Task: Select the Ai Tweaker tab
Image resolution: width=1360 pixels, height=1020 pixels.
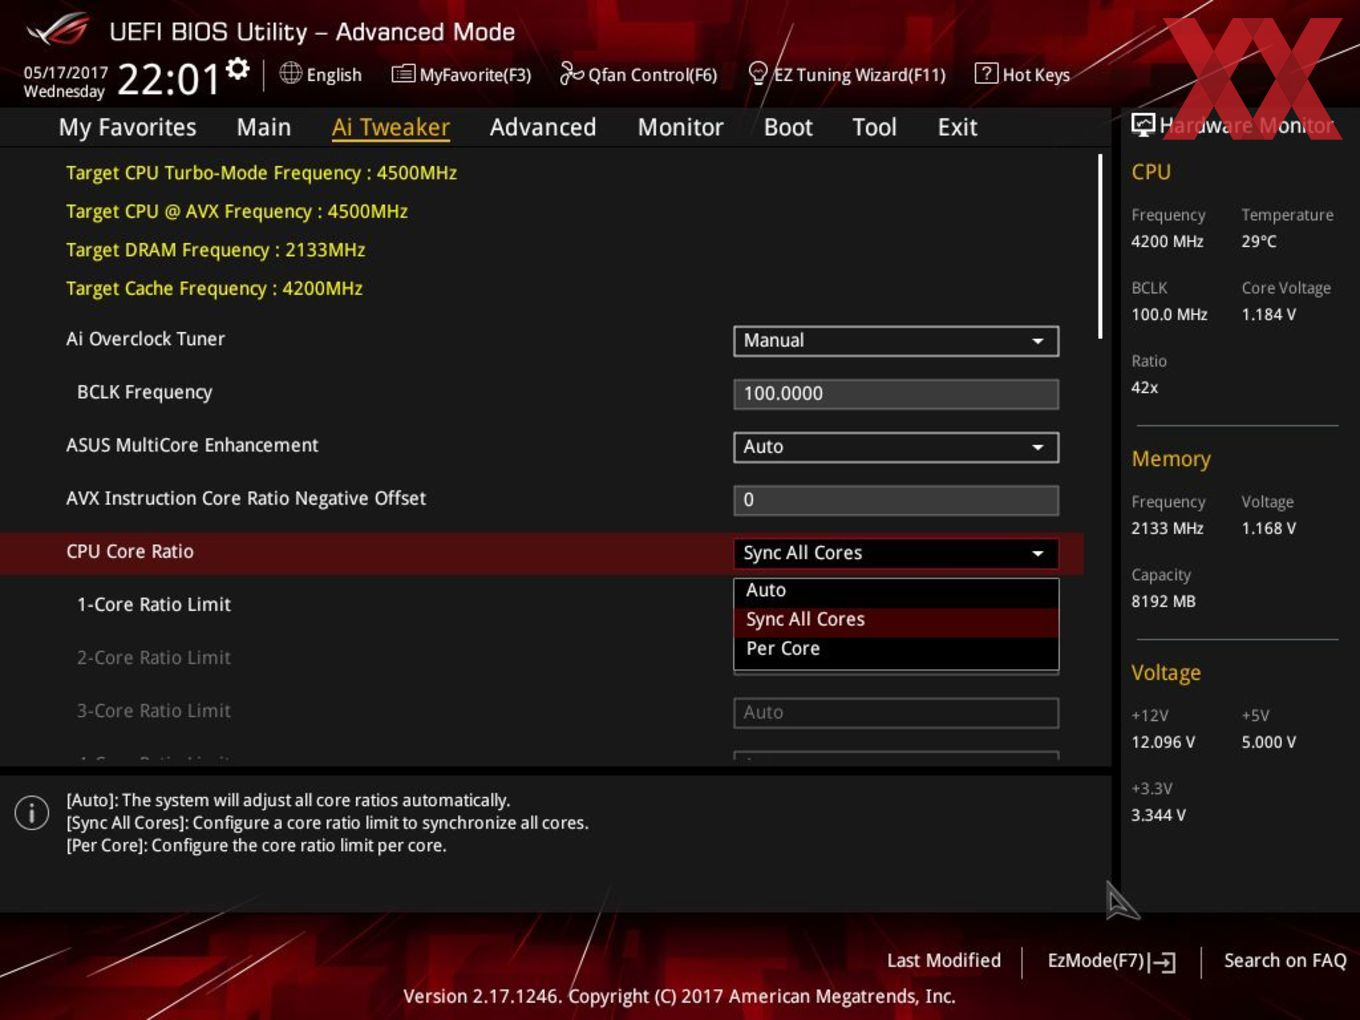Action: (391, 127)
